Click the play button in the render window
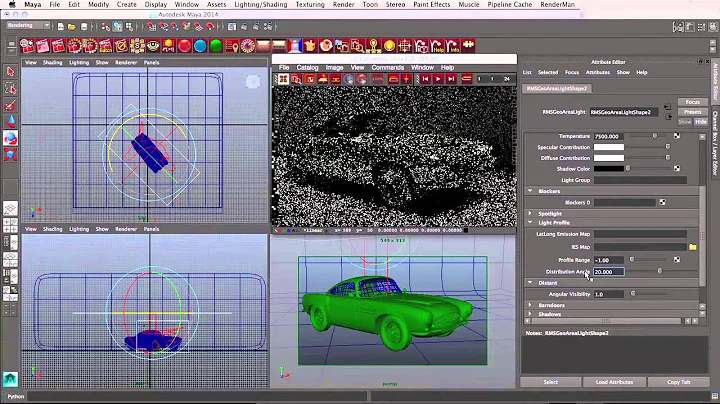This screenshot has width=720, height=404. pyautogui.click(x=438, y=79)
